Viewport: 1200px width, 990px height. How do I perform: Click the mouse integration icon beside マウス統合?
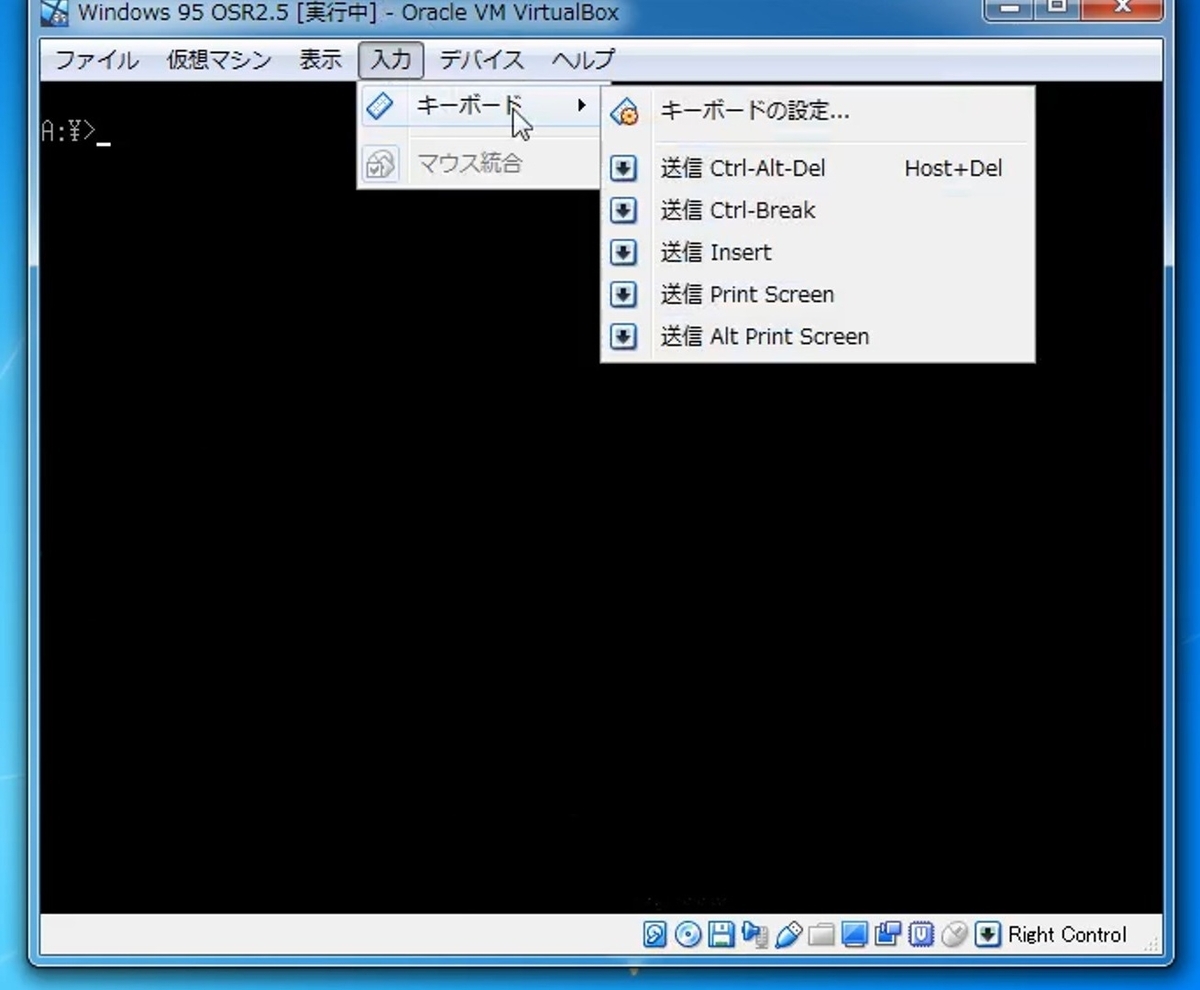[x=380, y=163]
